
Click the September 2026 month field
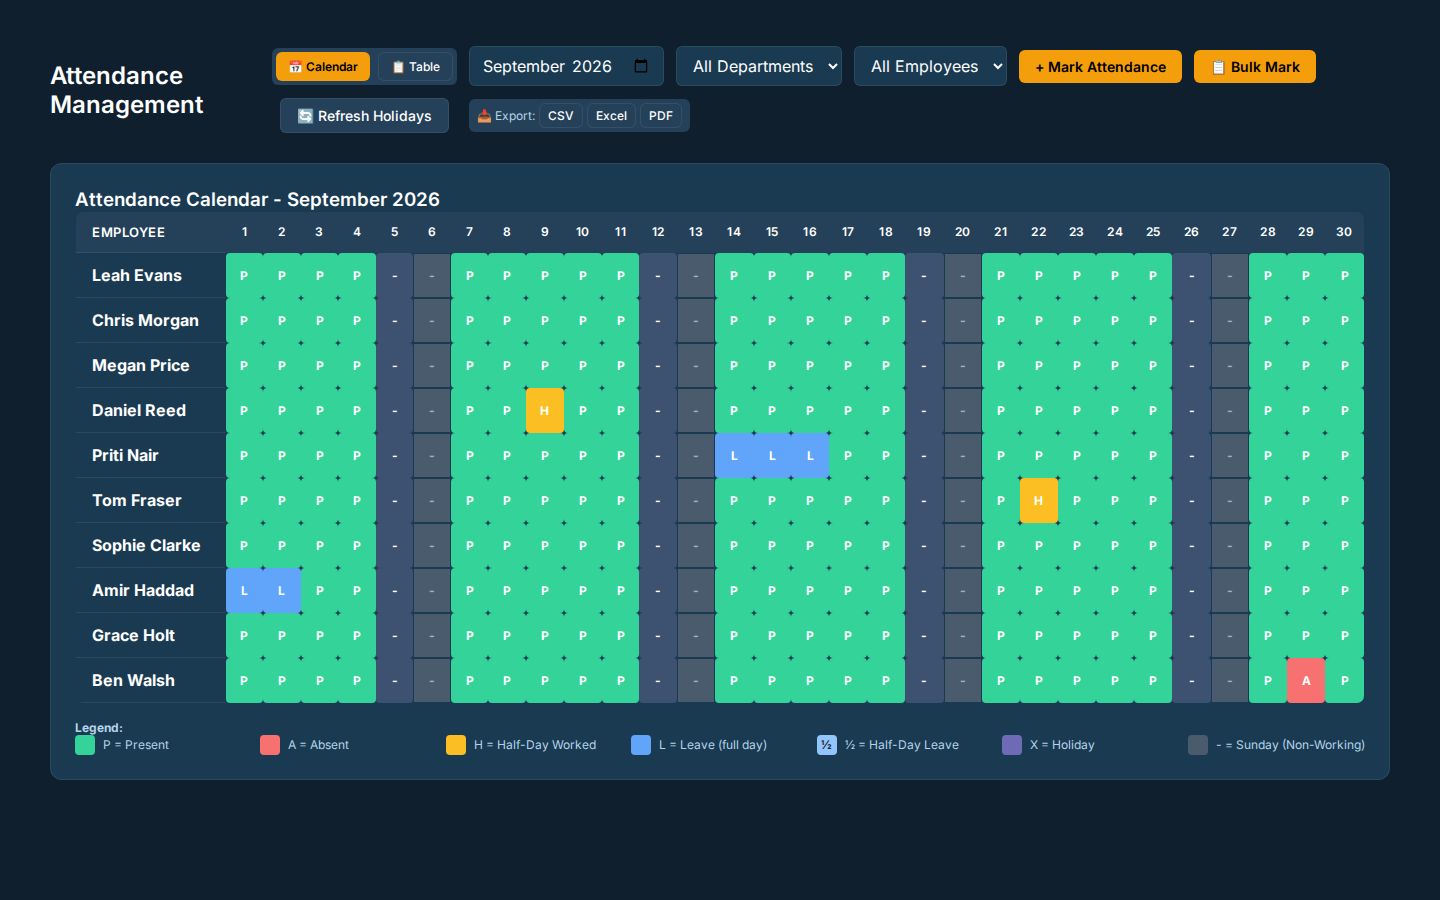click(566, 66)
